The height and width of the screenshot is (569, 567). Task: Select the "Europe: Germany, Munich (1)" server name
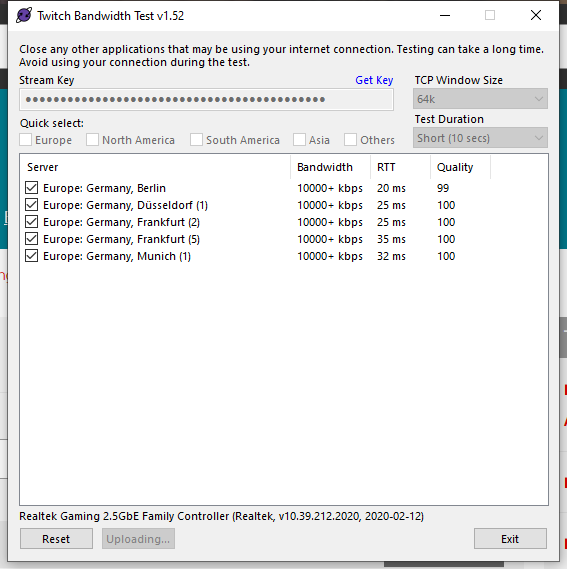tap(117, 257)
